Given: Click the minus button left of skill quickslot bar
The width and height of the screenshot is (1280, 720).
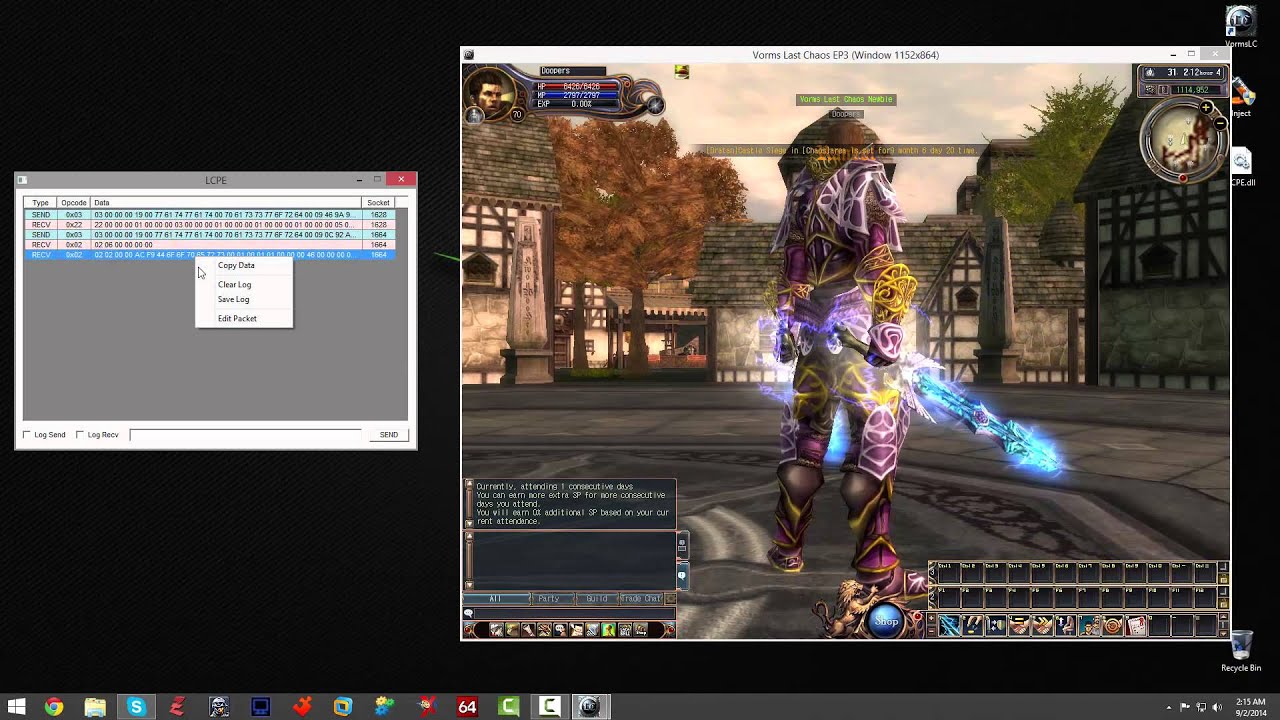Looking at the screenshot, I should [x=930, y=632].
